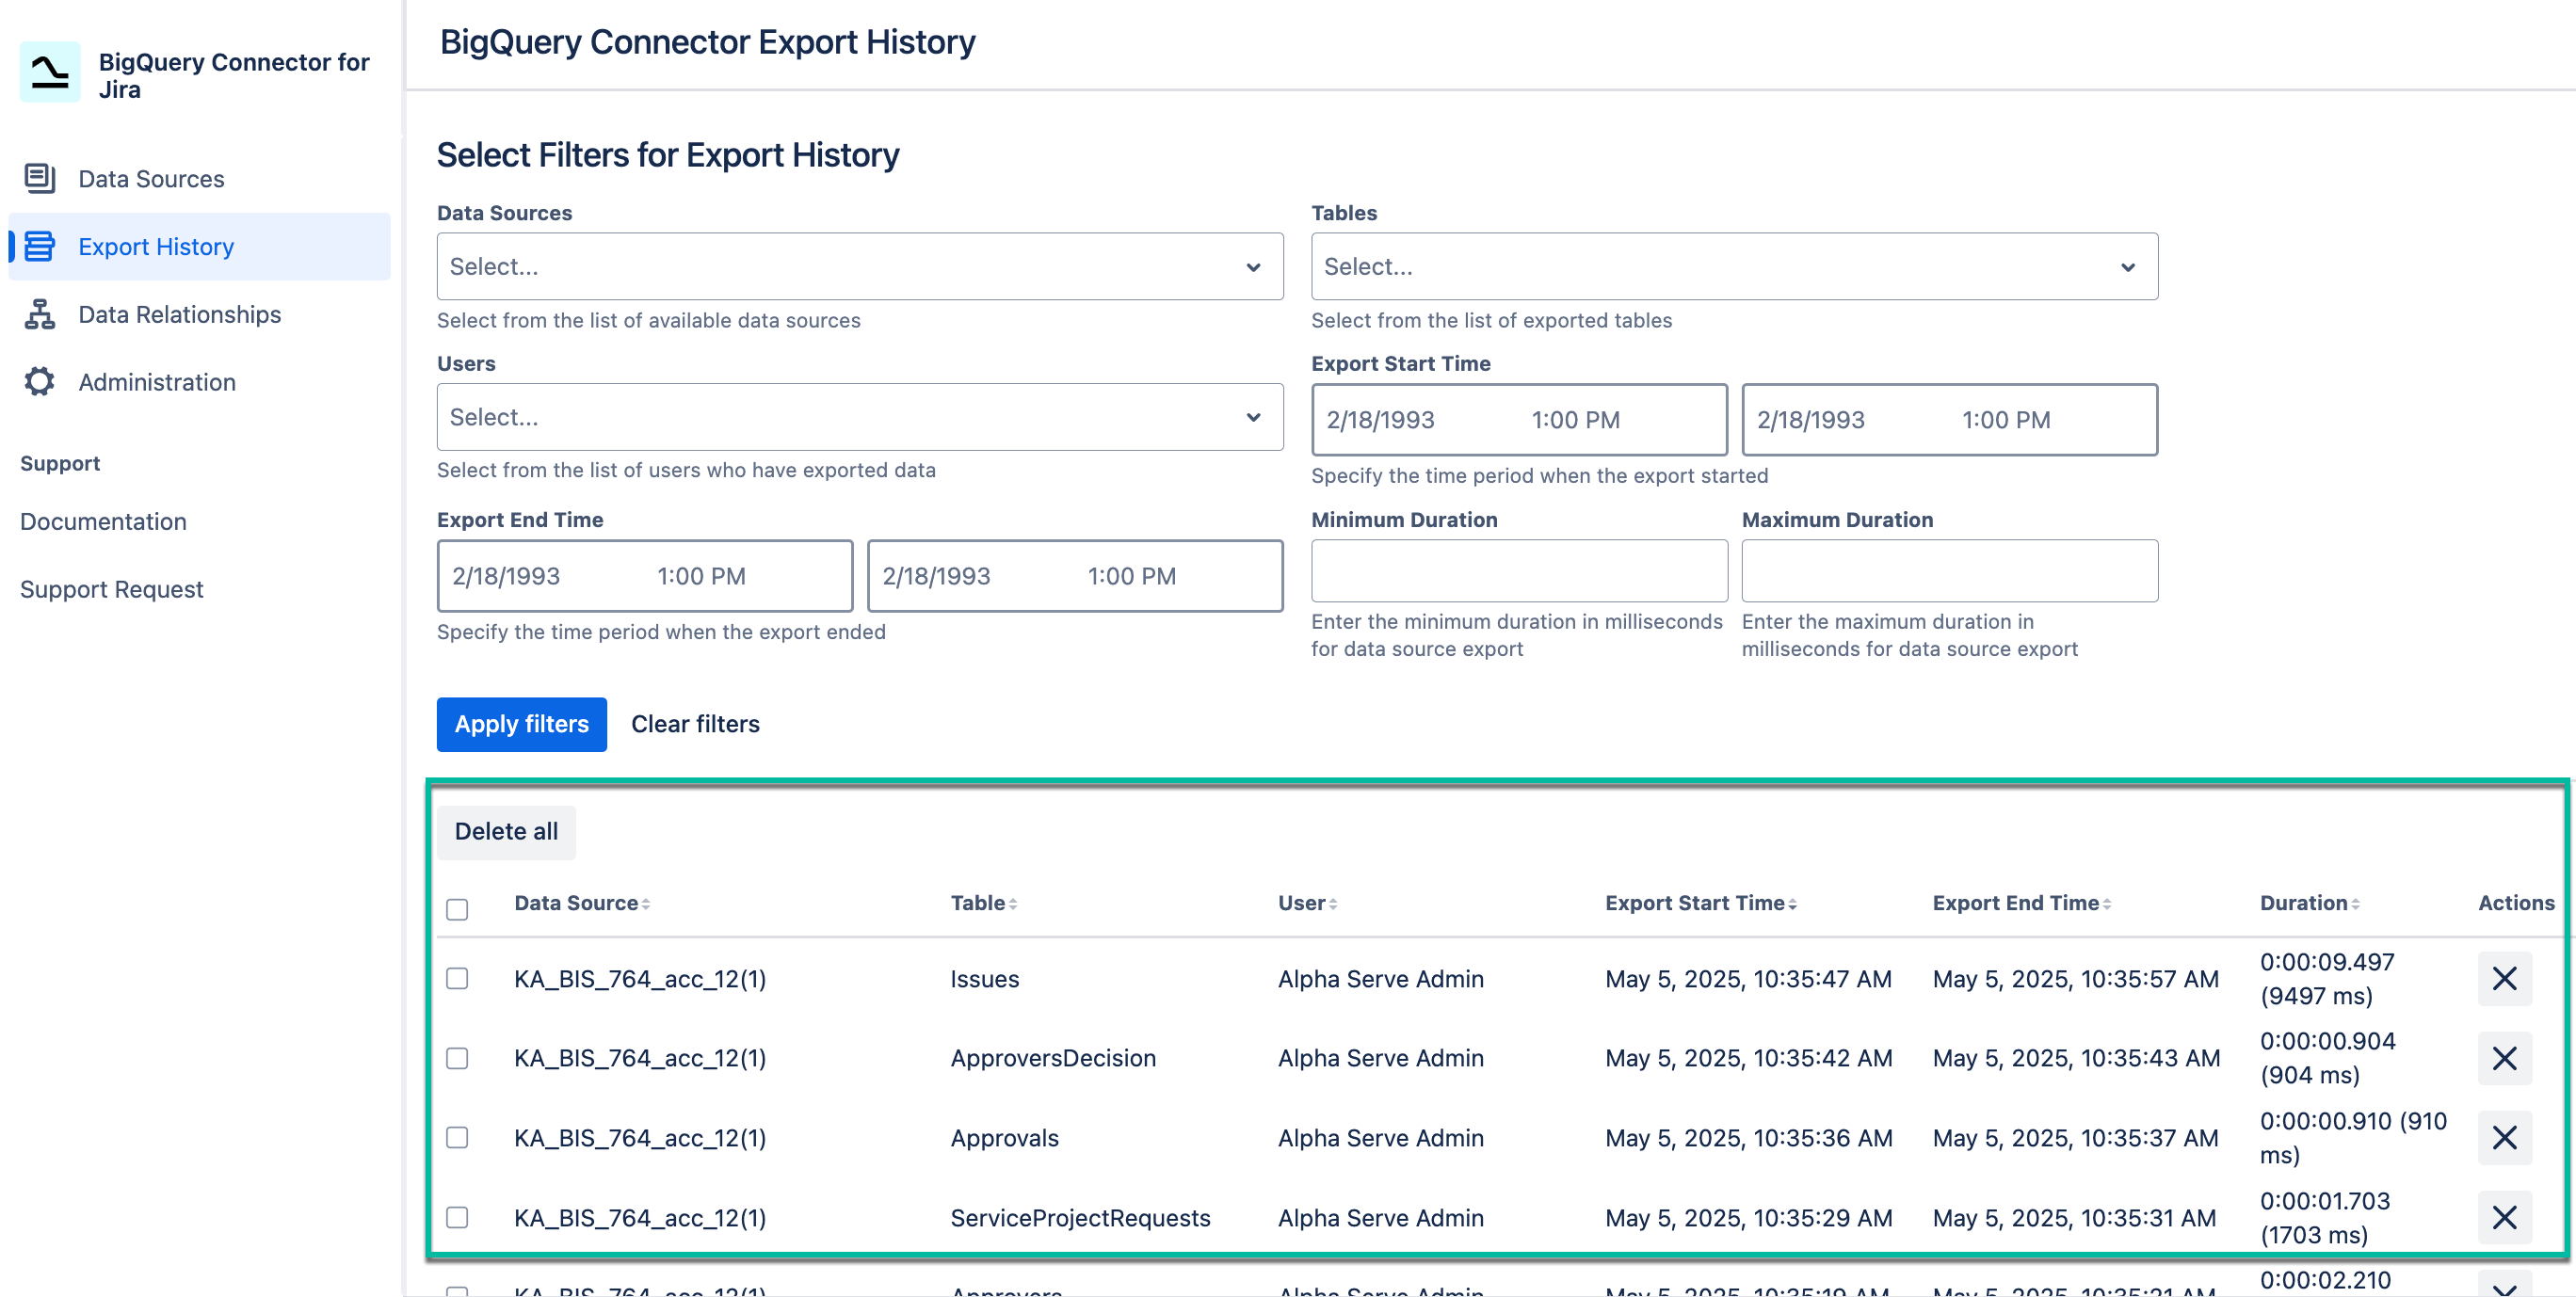The image size is (2576, 1297).
Task: Click the Export History sidebar icon
Action: pyautogui.click(x=38, y=246)
